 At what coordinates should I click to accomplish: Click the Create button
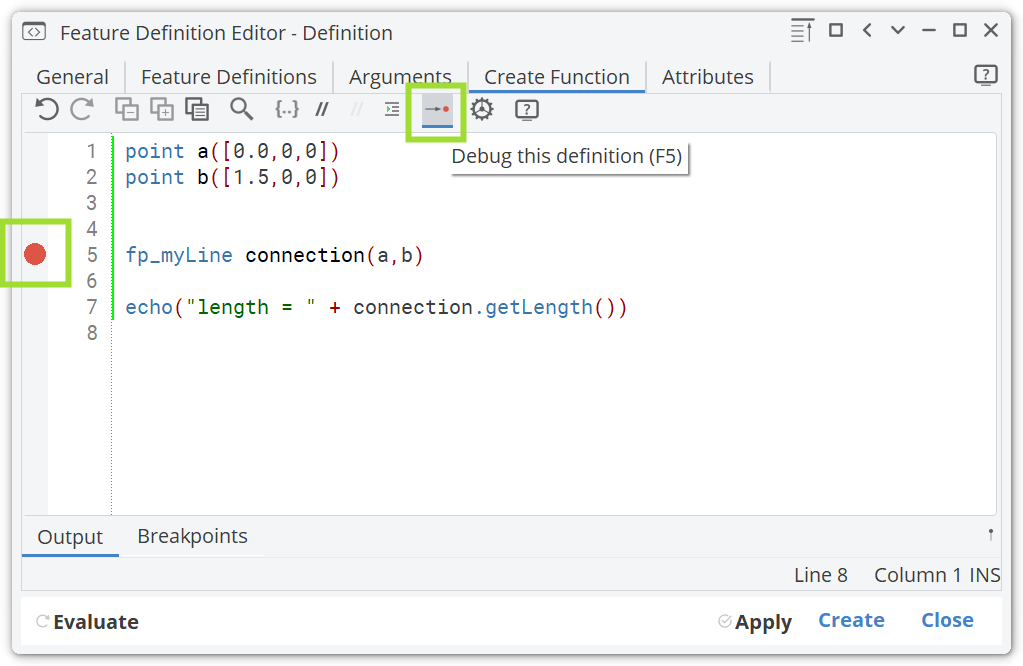851,620
